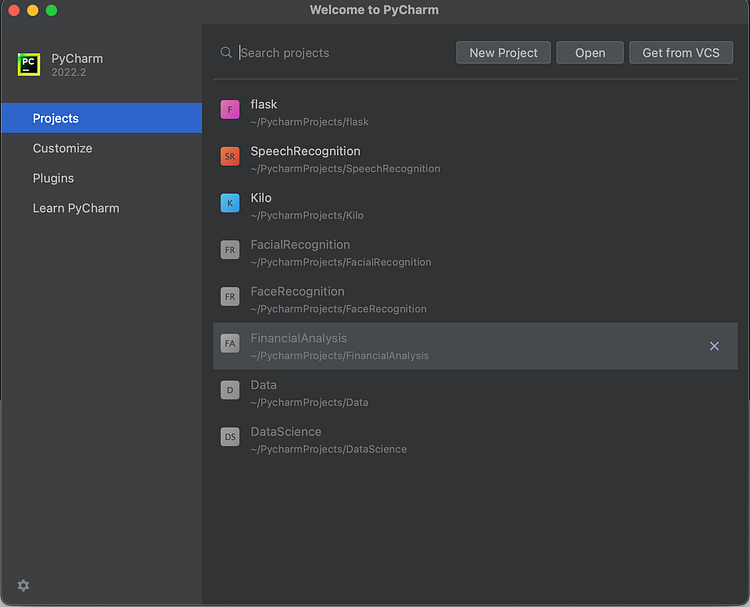Go to Learn PyCharm section

[x=76, y=208]
